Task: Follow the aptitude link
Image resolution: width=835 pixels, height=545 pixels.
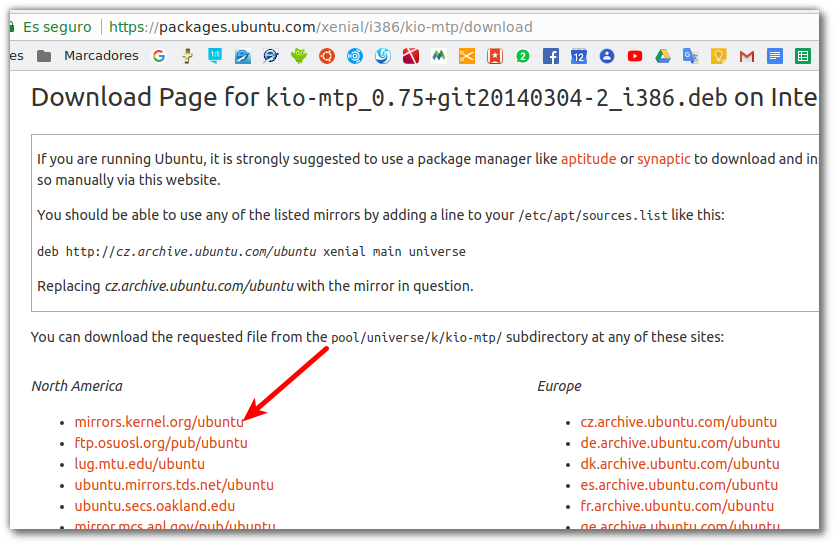Action: tap(588, 159)
